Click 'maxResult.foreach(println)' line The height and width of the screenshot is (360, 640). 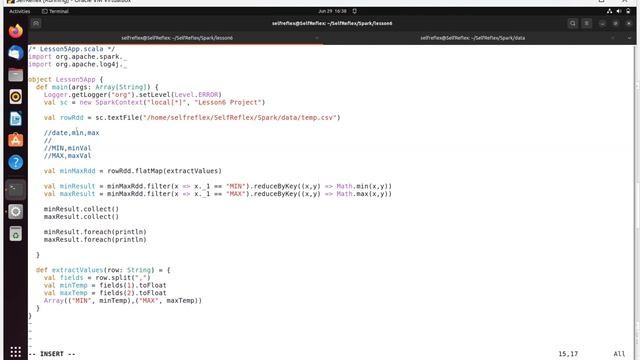[95, 239]
